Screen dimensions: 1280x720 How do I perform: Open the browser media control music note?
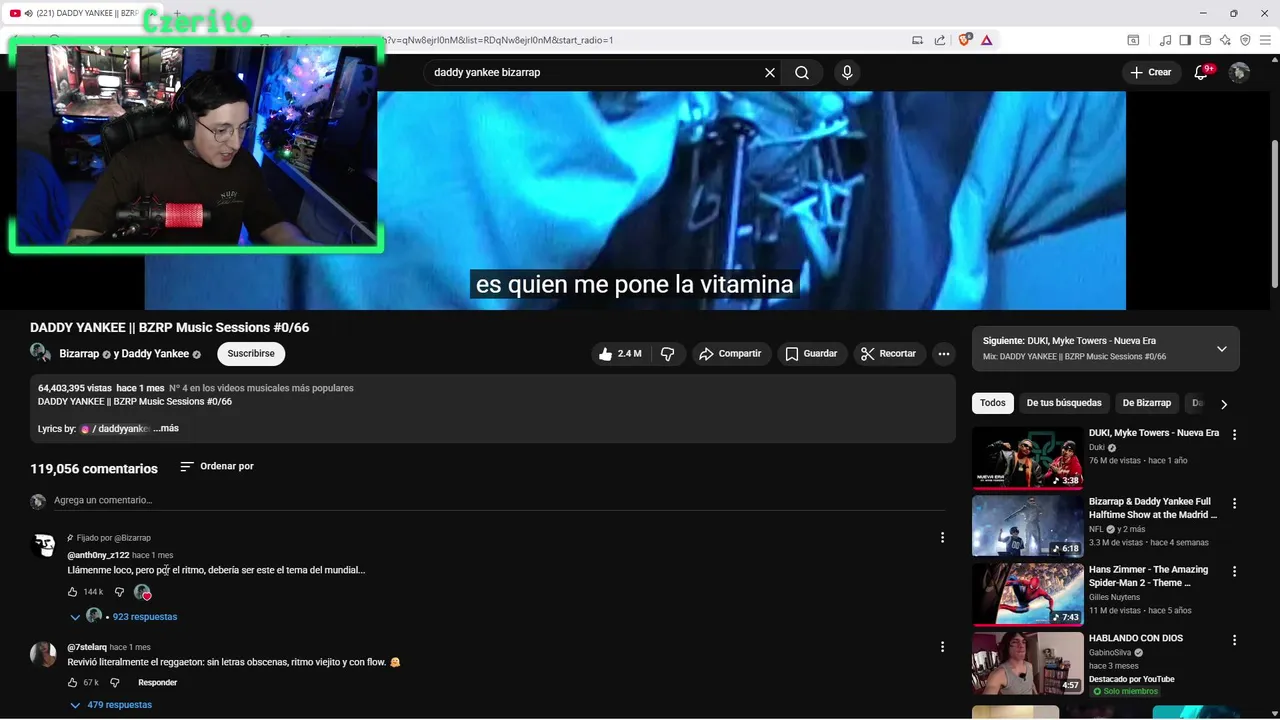(x=1165, y=40)
